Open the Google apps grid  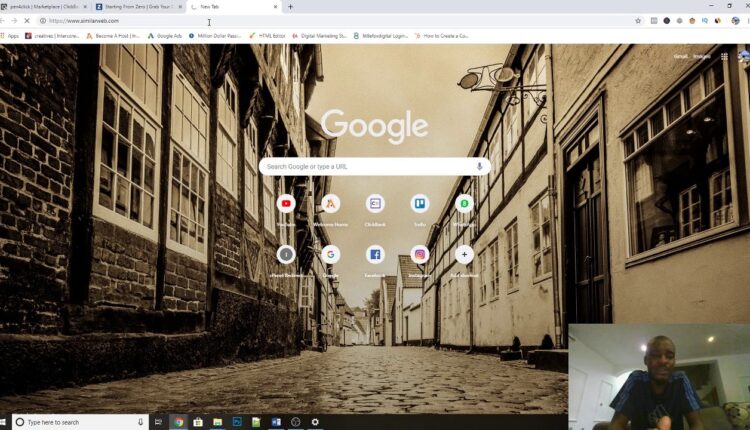click(724, 57)
